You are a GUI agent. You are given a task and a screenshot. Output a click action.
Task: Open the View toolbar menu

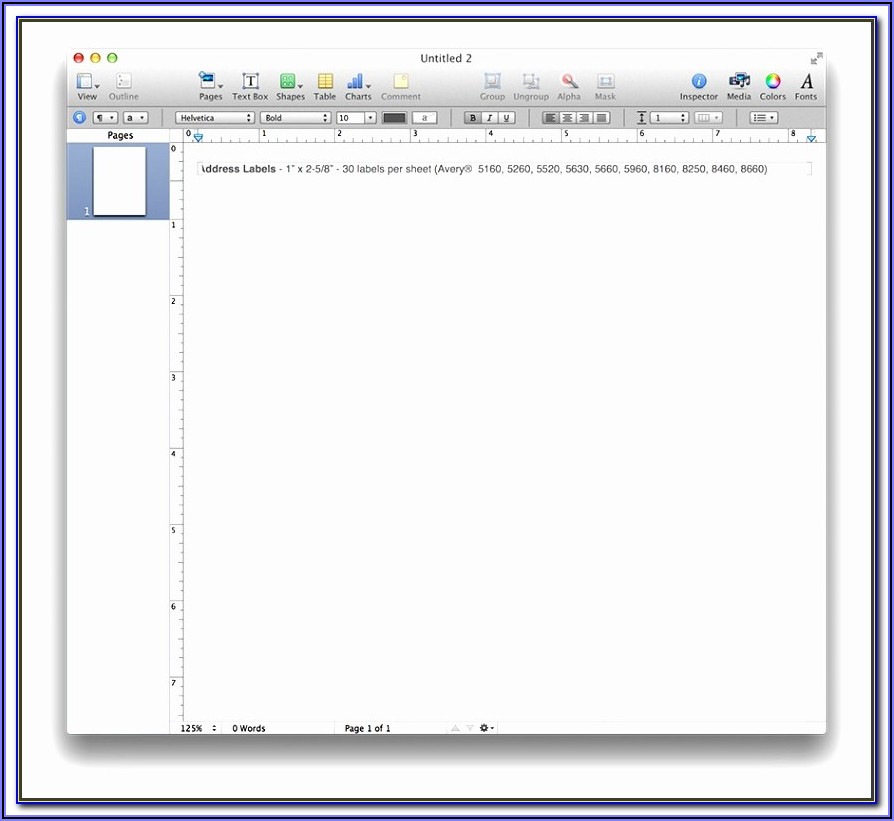pyautogui.click(x=87, y=87)
